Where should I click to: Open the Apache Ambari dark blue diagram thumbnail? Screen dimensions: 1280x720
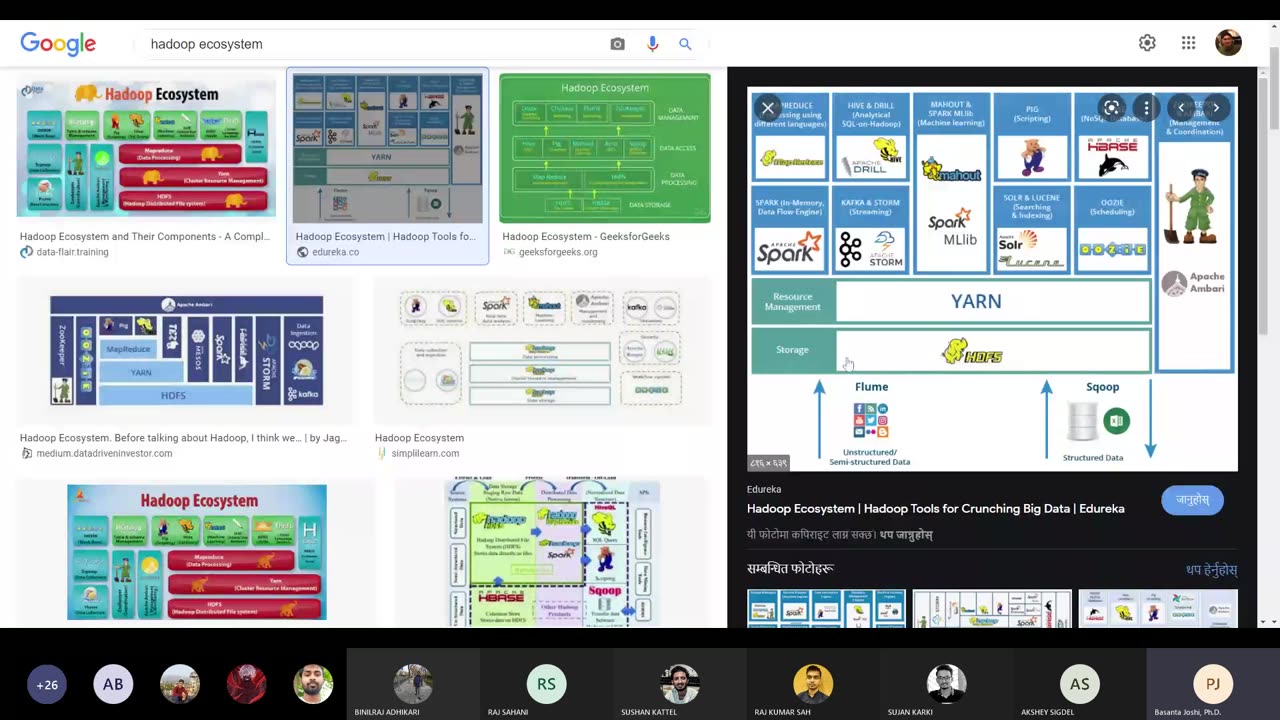tap(187, 350)
